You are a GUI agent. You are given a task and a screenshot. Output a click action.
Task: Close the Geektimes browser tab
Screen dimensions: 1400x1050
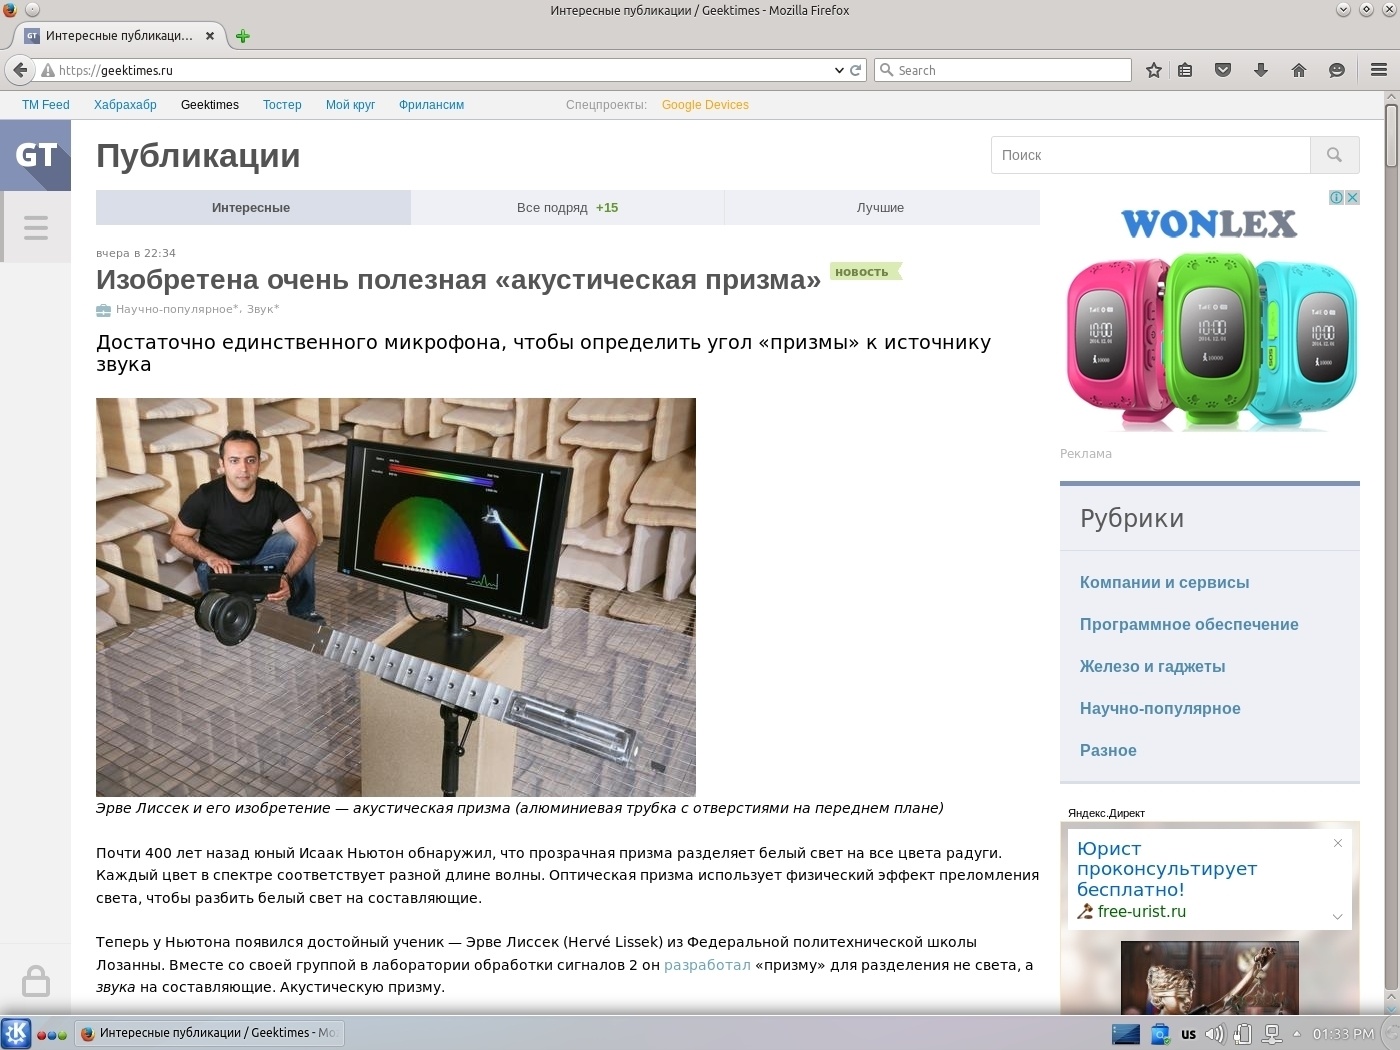210,36
